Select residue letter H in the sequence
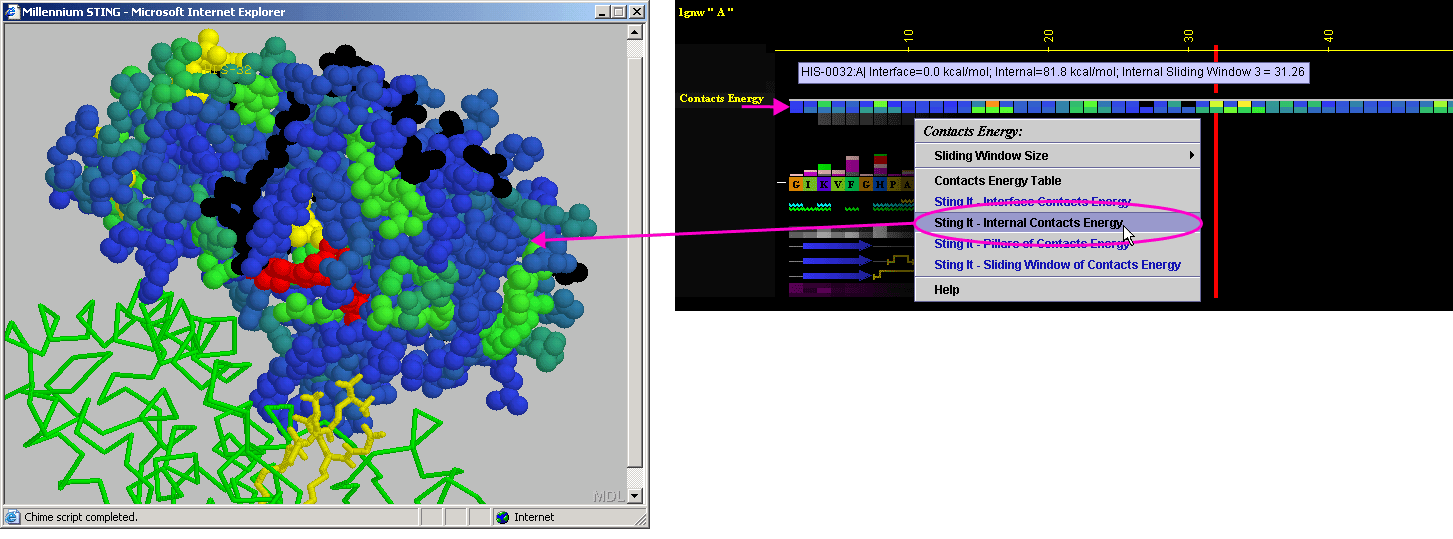The height and width of the screenshot is (539, 1453). [x=880, y=184]
